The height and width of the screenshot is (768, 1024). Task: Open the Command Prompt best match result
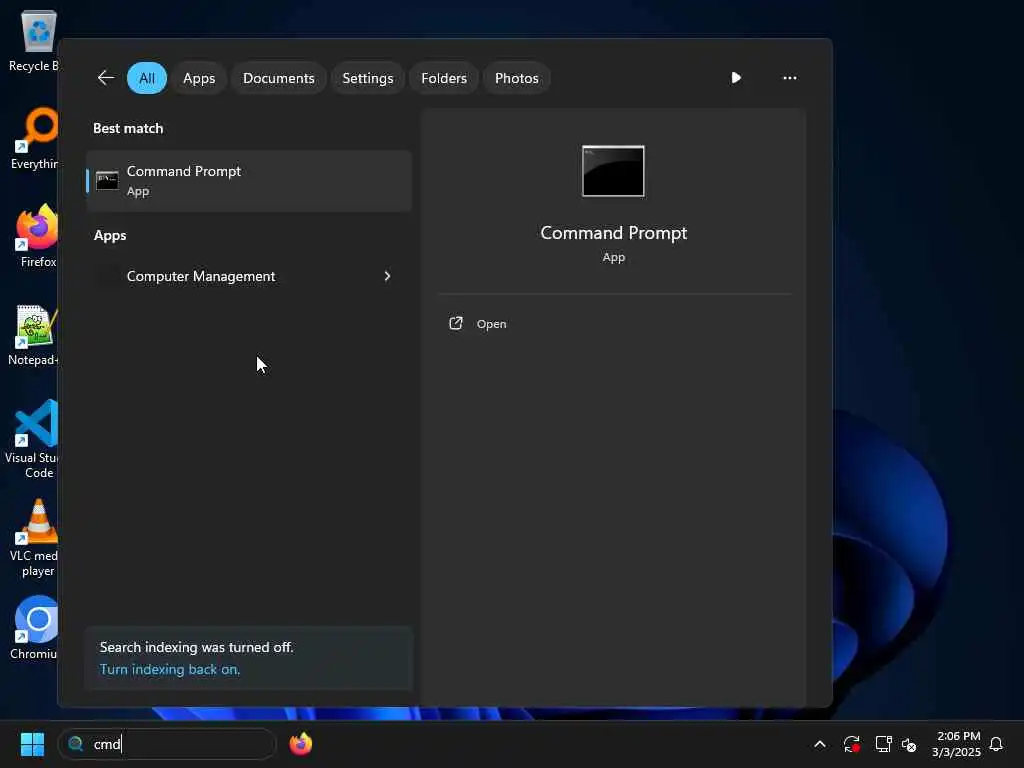click(249, 181)
